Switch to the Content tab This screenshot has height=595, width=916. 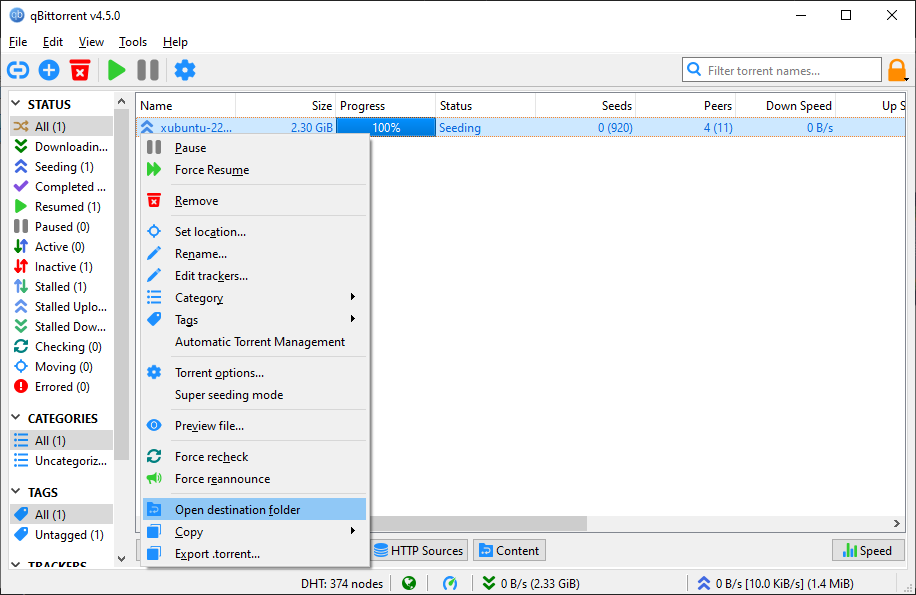click(x=509, y=550)
